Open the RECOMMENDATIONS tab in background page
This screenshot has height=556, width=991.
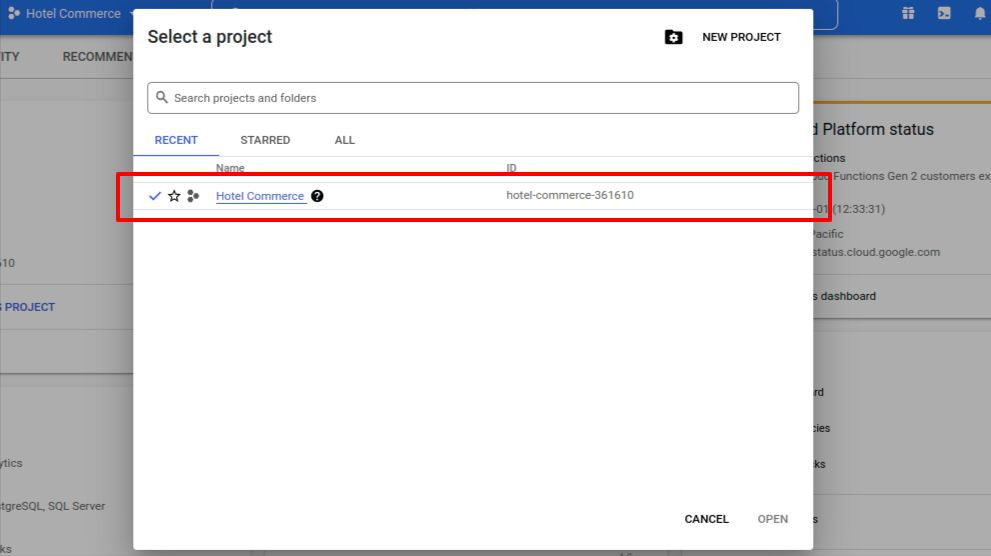tap(97, 57)
